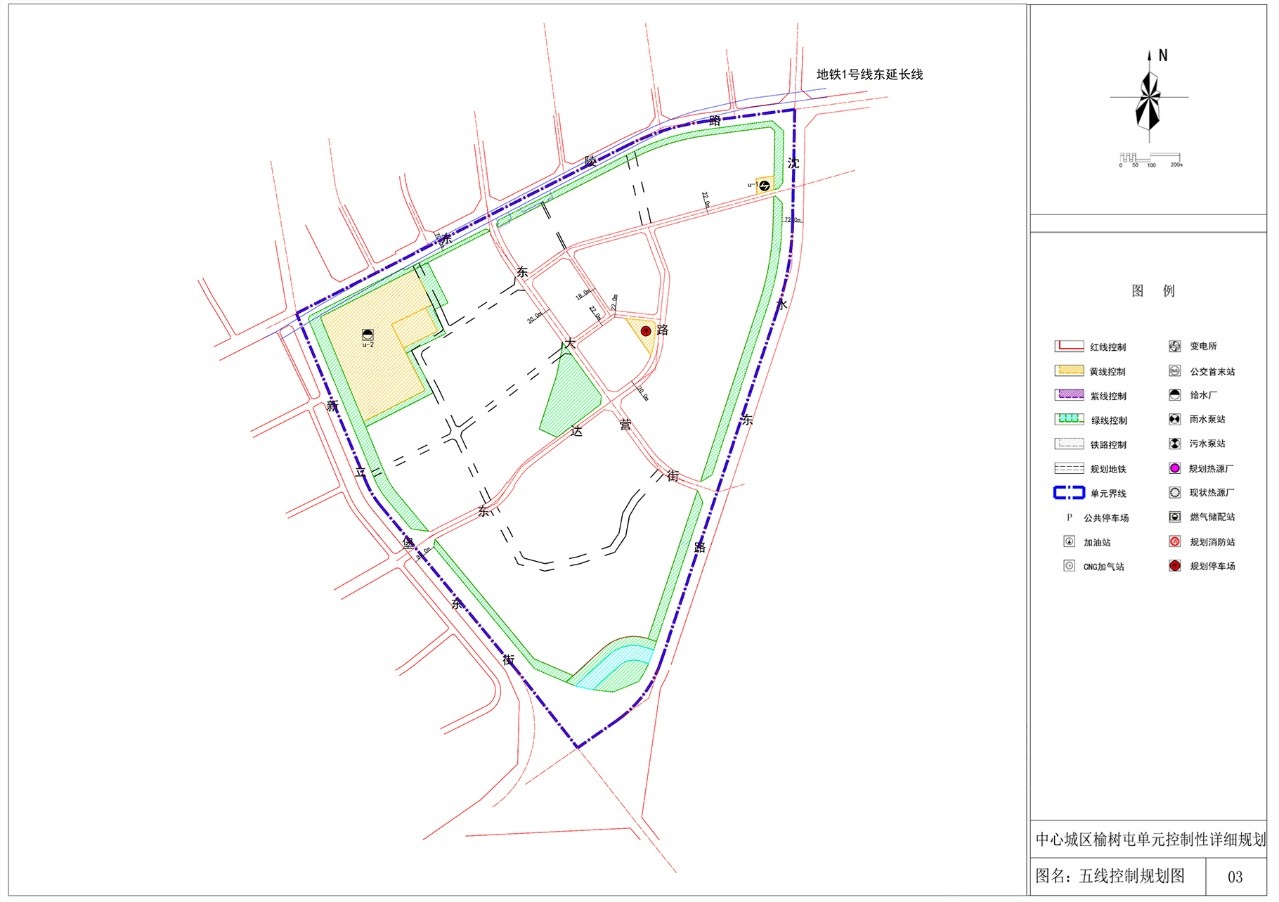Click the 公交首末站 legend symbol
This screenshot has width=1279, height=902.
1174,371
